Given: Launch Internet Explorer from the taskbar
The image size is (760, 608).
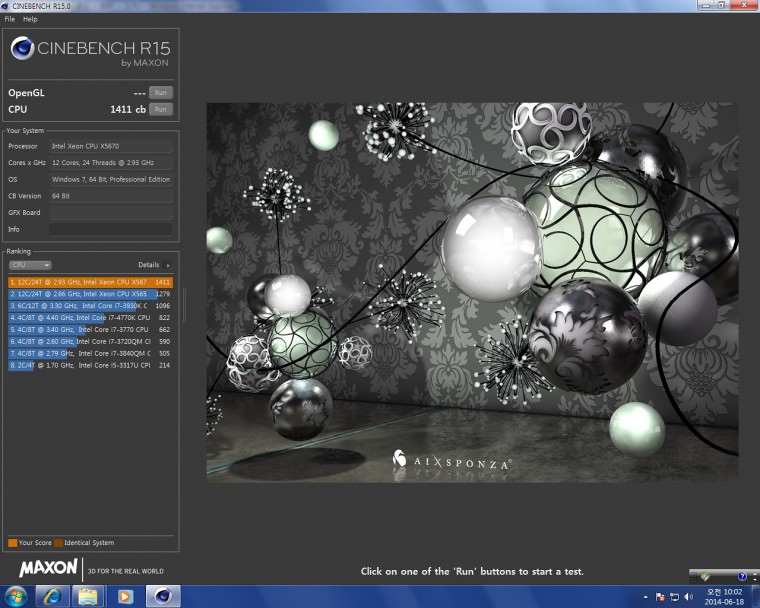Looking at the screenshot, I should click(x=52, y=596).
